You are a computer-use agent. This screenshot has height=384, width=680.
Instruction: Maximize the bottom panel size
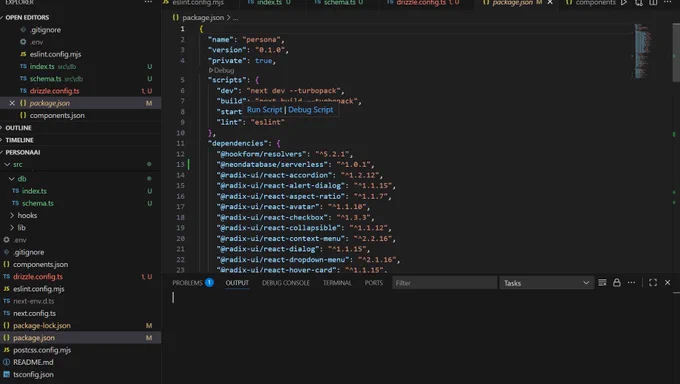[653, 283]
